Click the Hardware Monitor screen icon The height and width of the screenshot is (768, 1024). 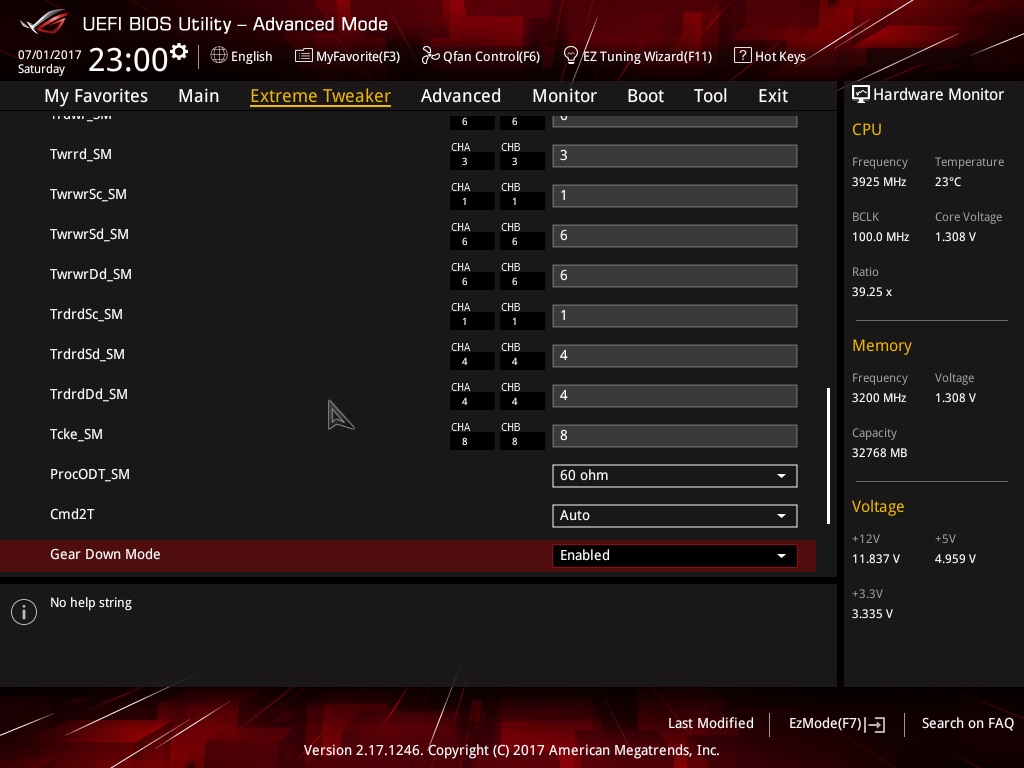coord(861,95)
